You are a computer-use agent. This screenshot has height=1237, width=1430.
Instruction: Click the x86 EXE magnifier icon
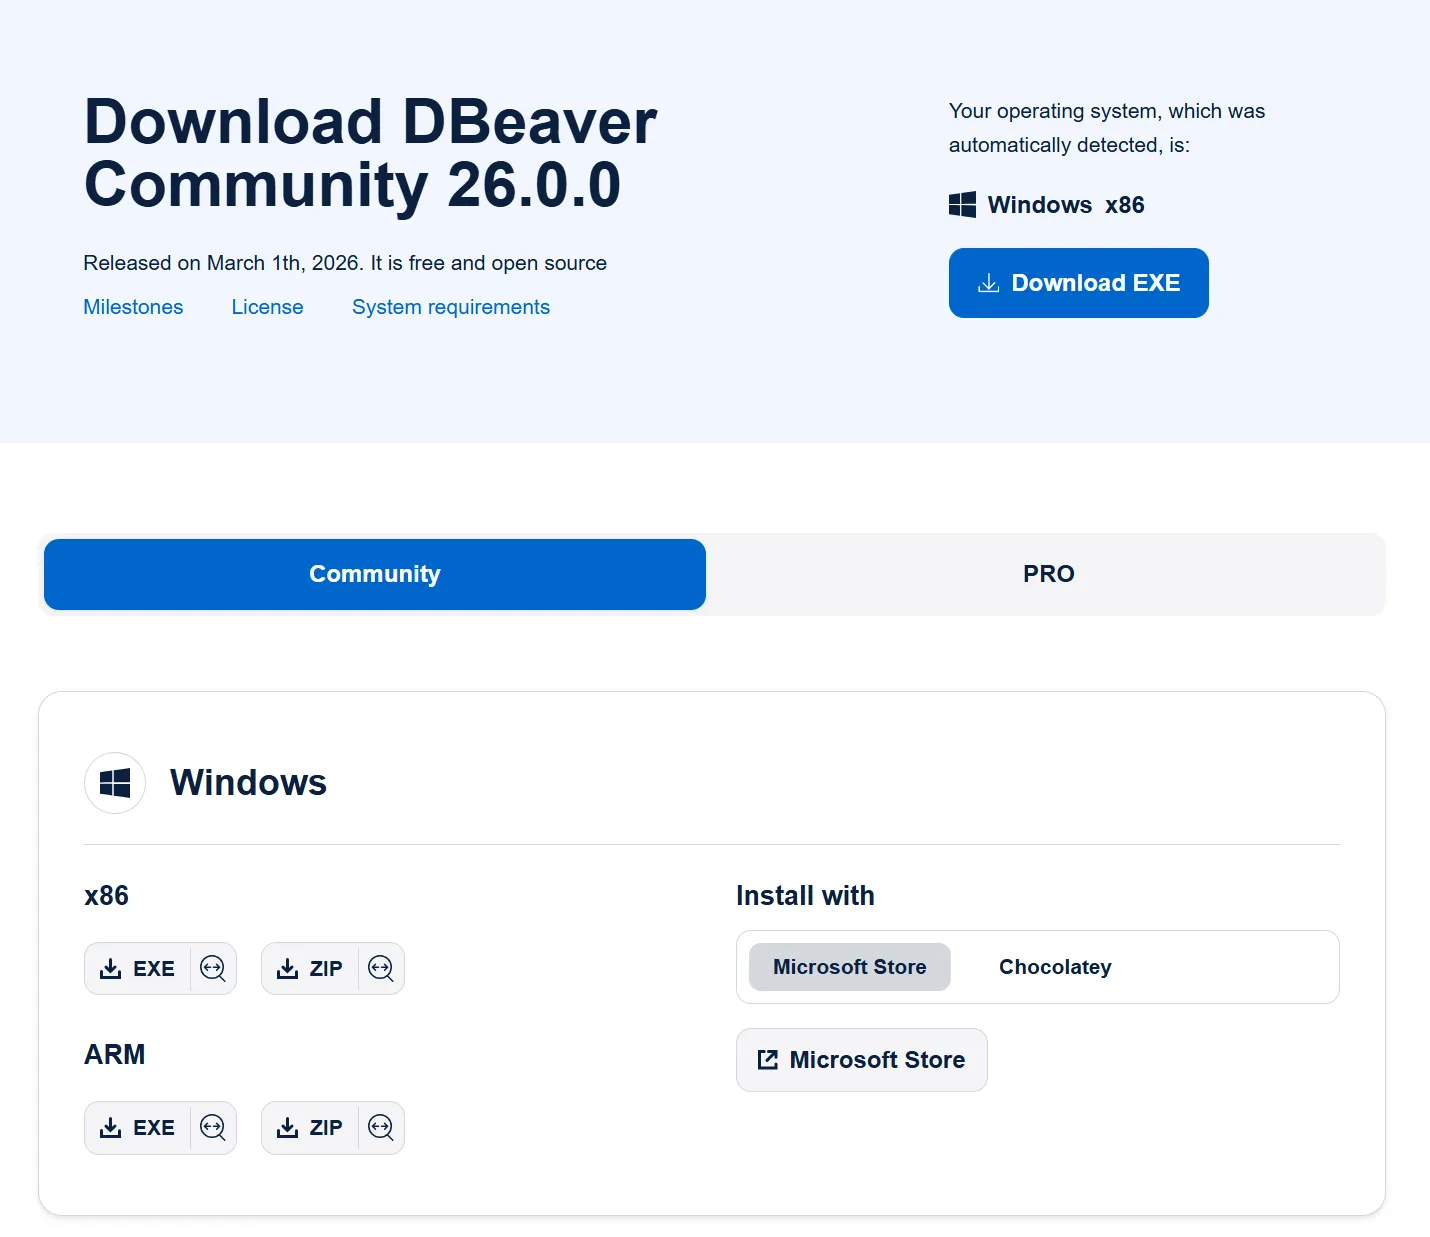213,968
